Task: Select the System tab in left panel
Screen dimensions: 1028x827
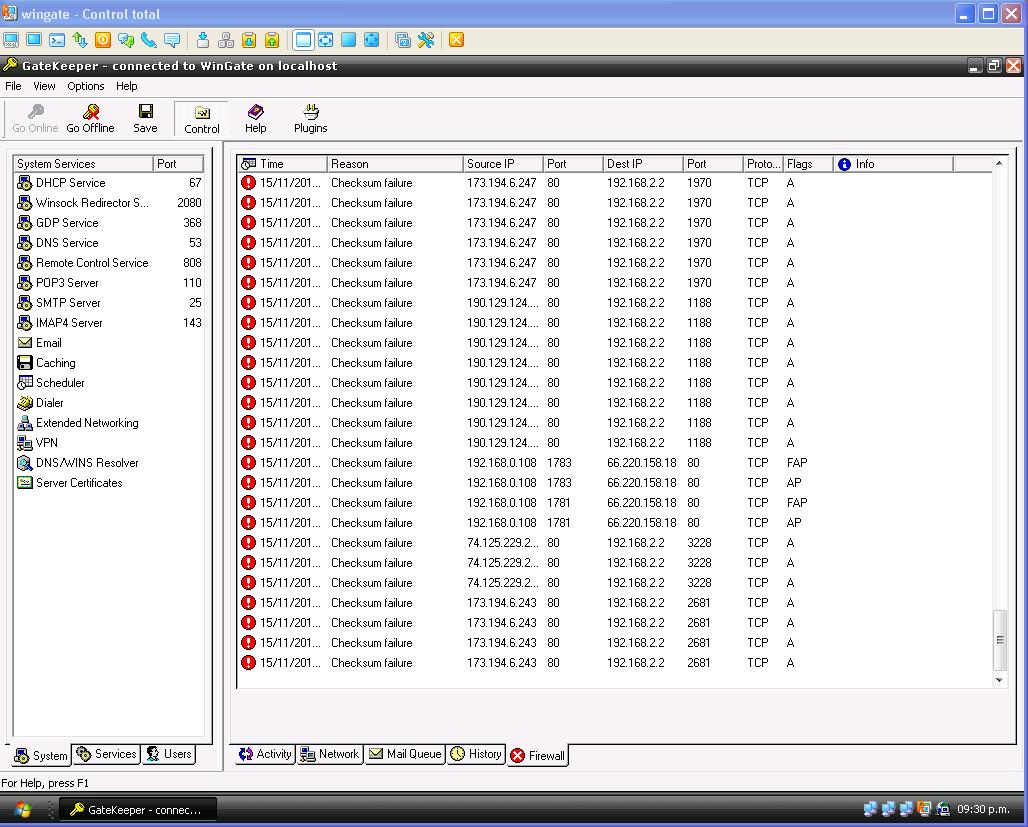Action: pos(41,756)
